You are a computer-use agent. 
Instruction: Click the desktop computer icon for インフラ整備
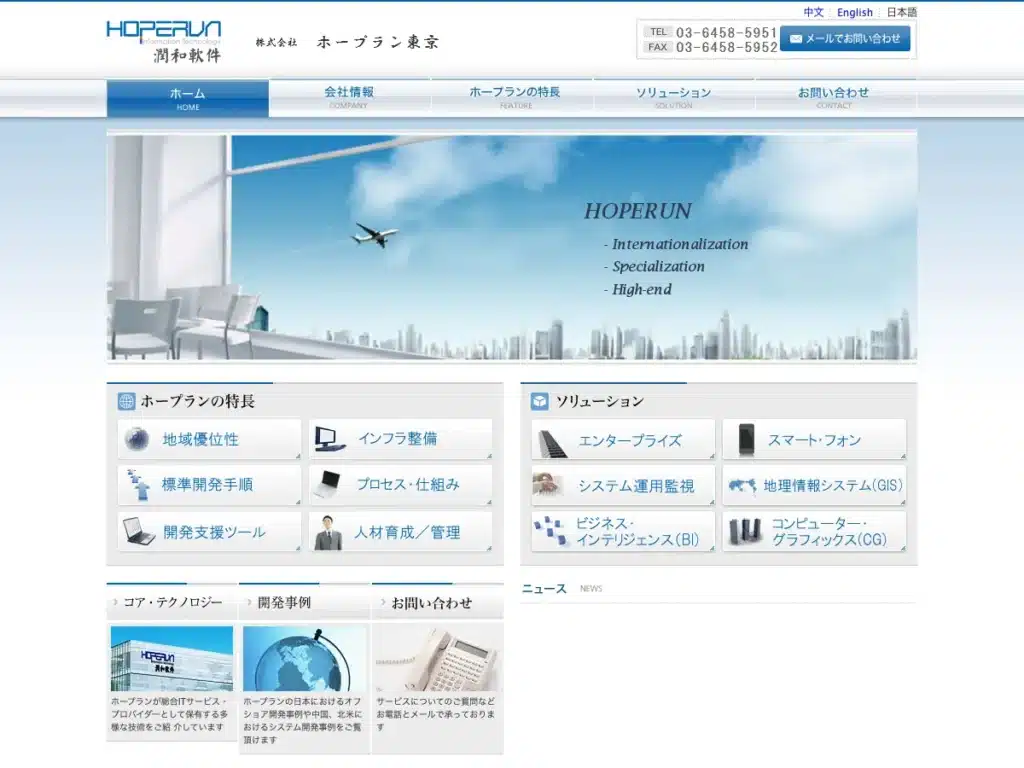329,439
